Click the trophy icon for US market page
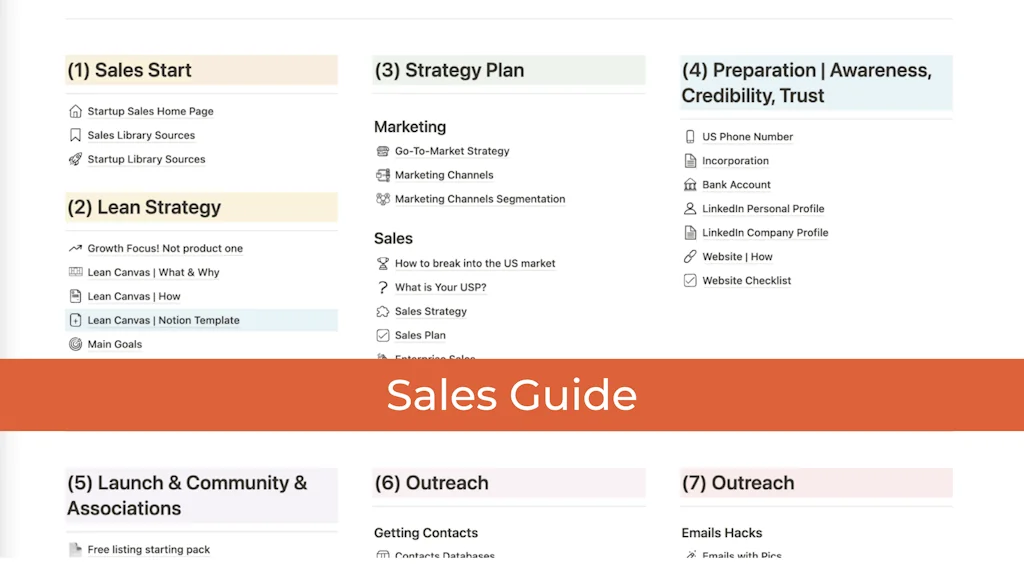The height and width of the screenshot is (572, 1024). [383, 264]
